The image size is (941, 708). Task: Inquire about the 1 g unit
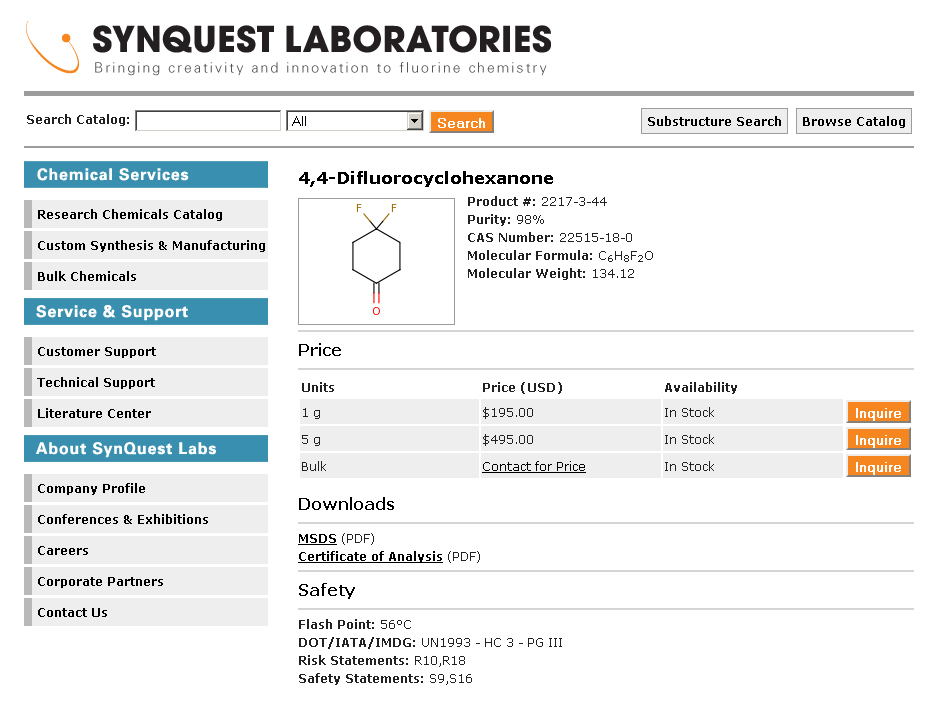click(877, 412)
